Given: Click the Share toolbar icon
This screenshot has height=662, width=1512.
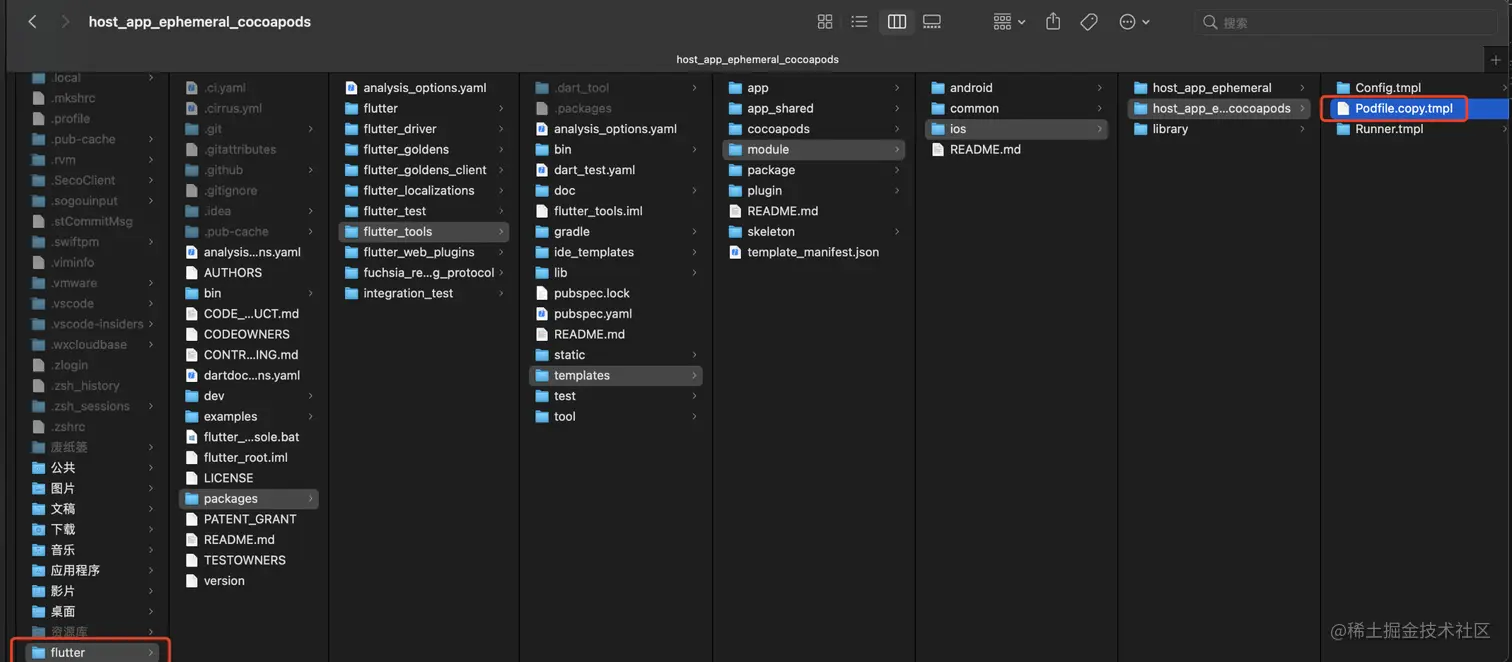Looking at the screenshot, I should pyautogui.click(x=1053, y=21).
